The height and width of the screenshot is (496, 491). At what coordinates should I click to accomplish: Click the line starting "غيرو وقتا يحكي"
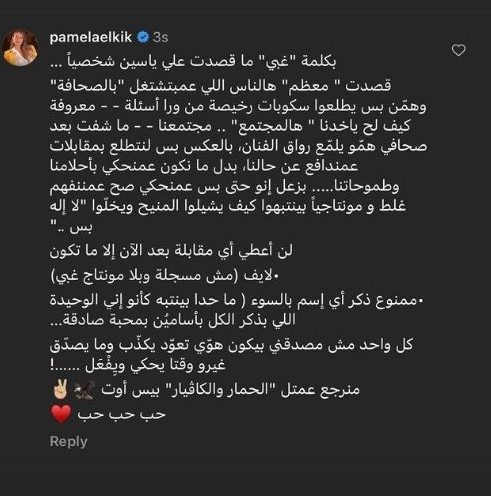pyautogui.click(x=138, y=366)
